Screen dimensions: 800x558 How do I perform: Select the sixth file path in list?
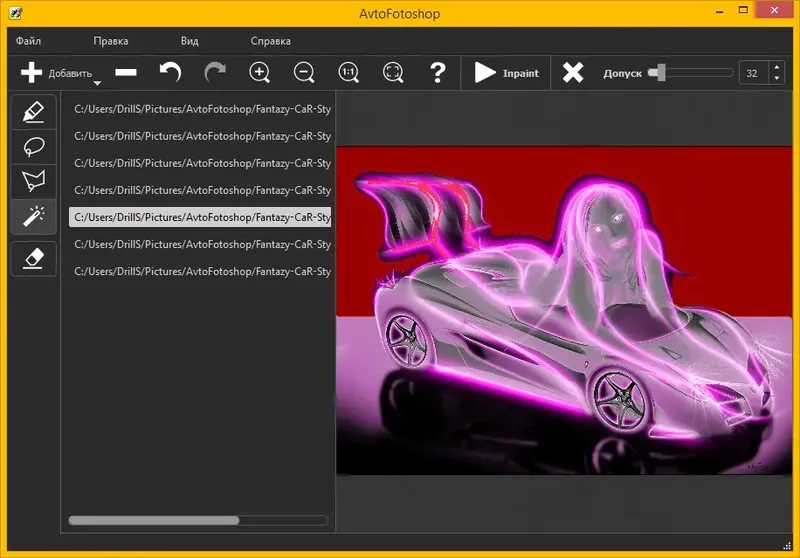200,244
